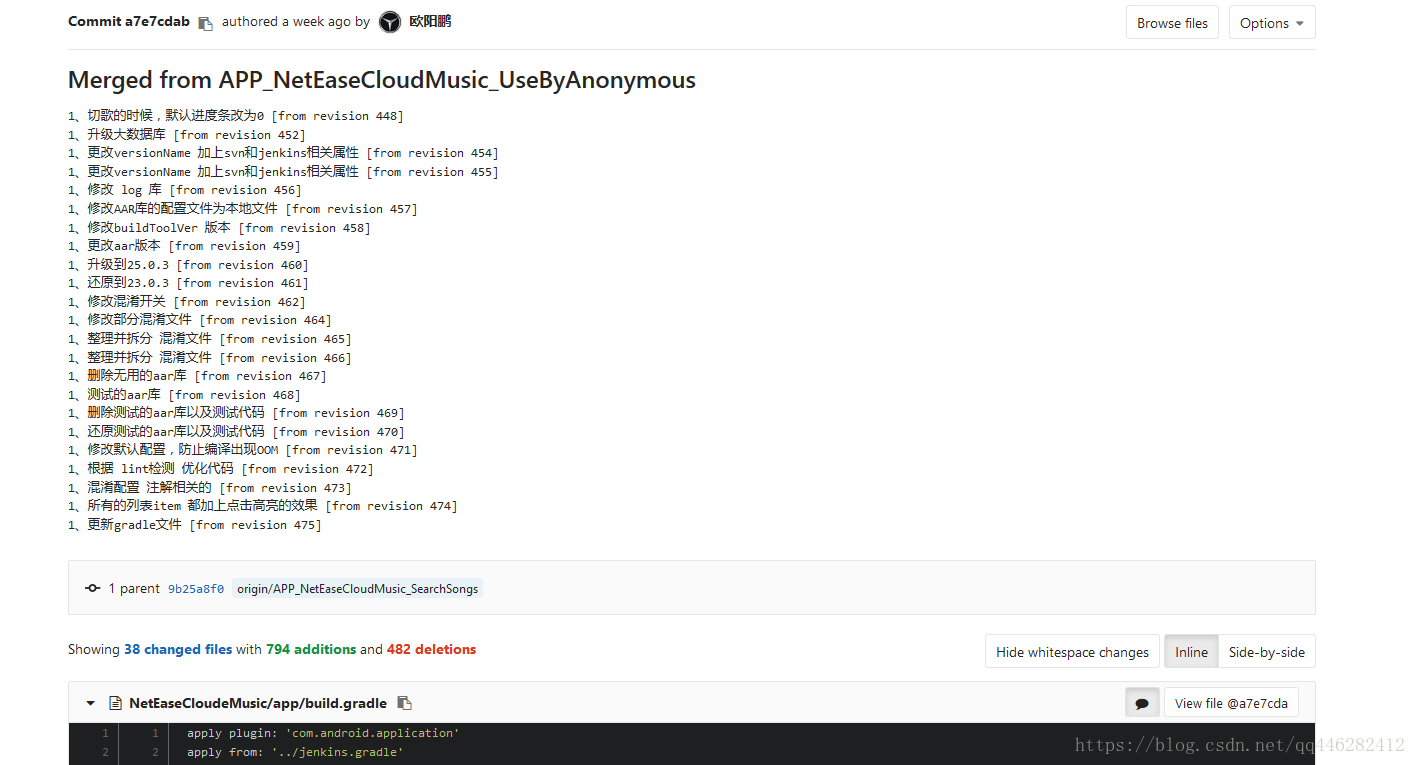Click the commit message line for revision 467
This screenshot has height=765, width=1417.
[x=197, y=376]
